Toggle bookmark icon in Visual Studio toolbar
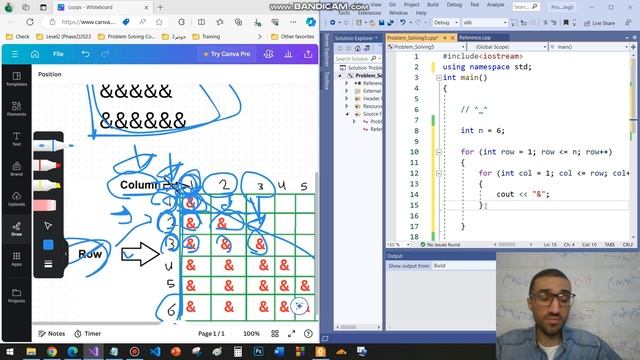The height and width of the screenshot is (360, 640). click(566, 22)
